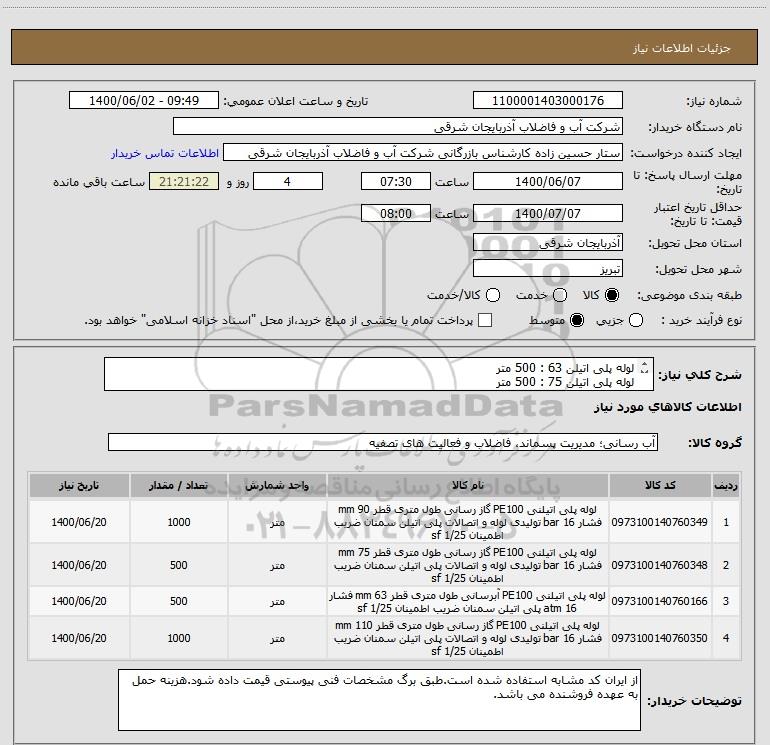Click the buyer organization name field
Viewport: 770px width, 745px height.
pos(398,127)
